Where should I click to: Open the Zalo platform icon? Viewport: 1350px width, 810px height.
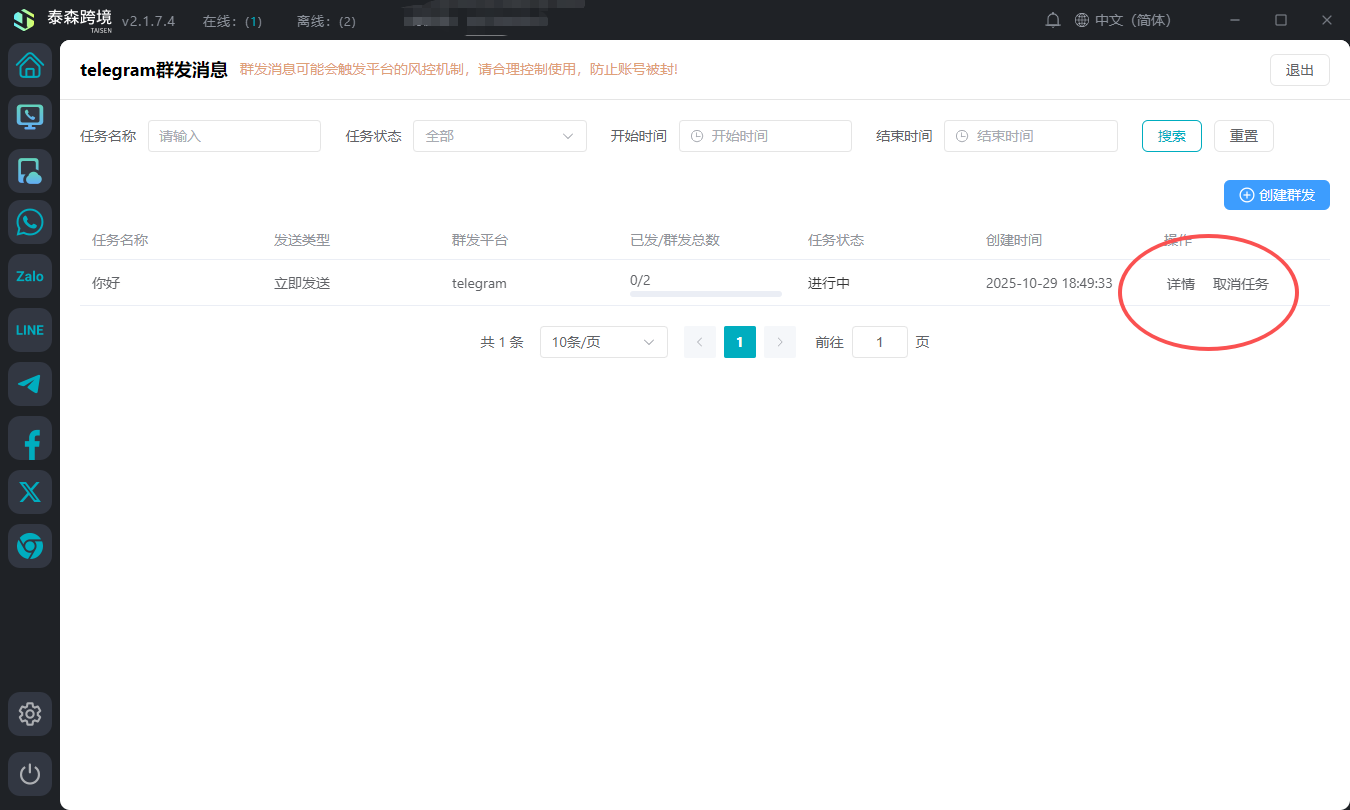coord(30,276)
